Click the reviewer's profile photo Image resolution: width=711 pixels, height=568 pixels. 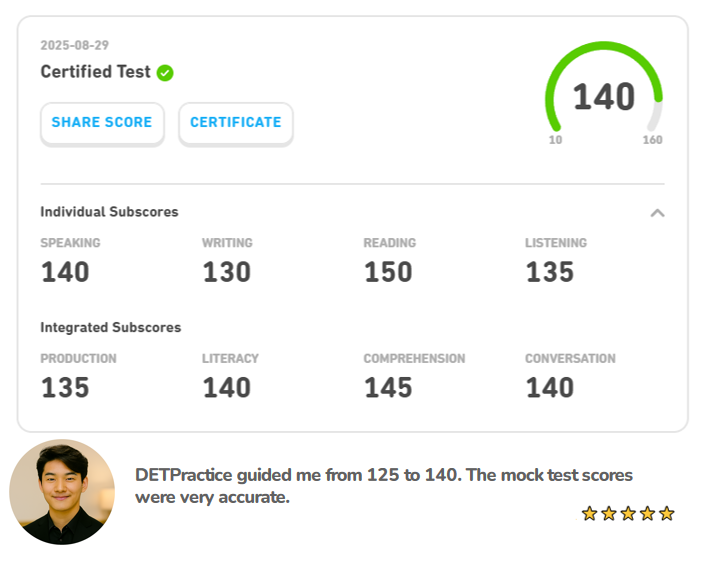pyautogui.click(x=62, y=492)
